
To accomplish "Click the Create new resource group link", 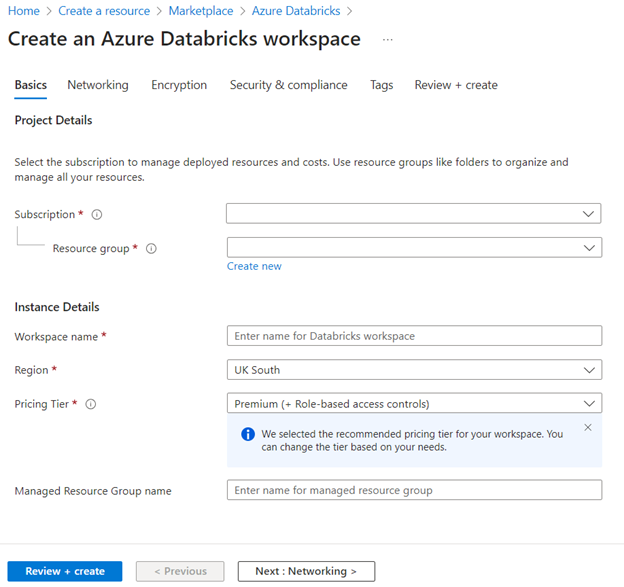I will 254,266.
